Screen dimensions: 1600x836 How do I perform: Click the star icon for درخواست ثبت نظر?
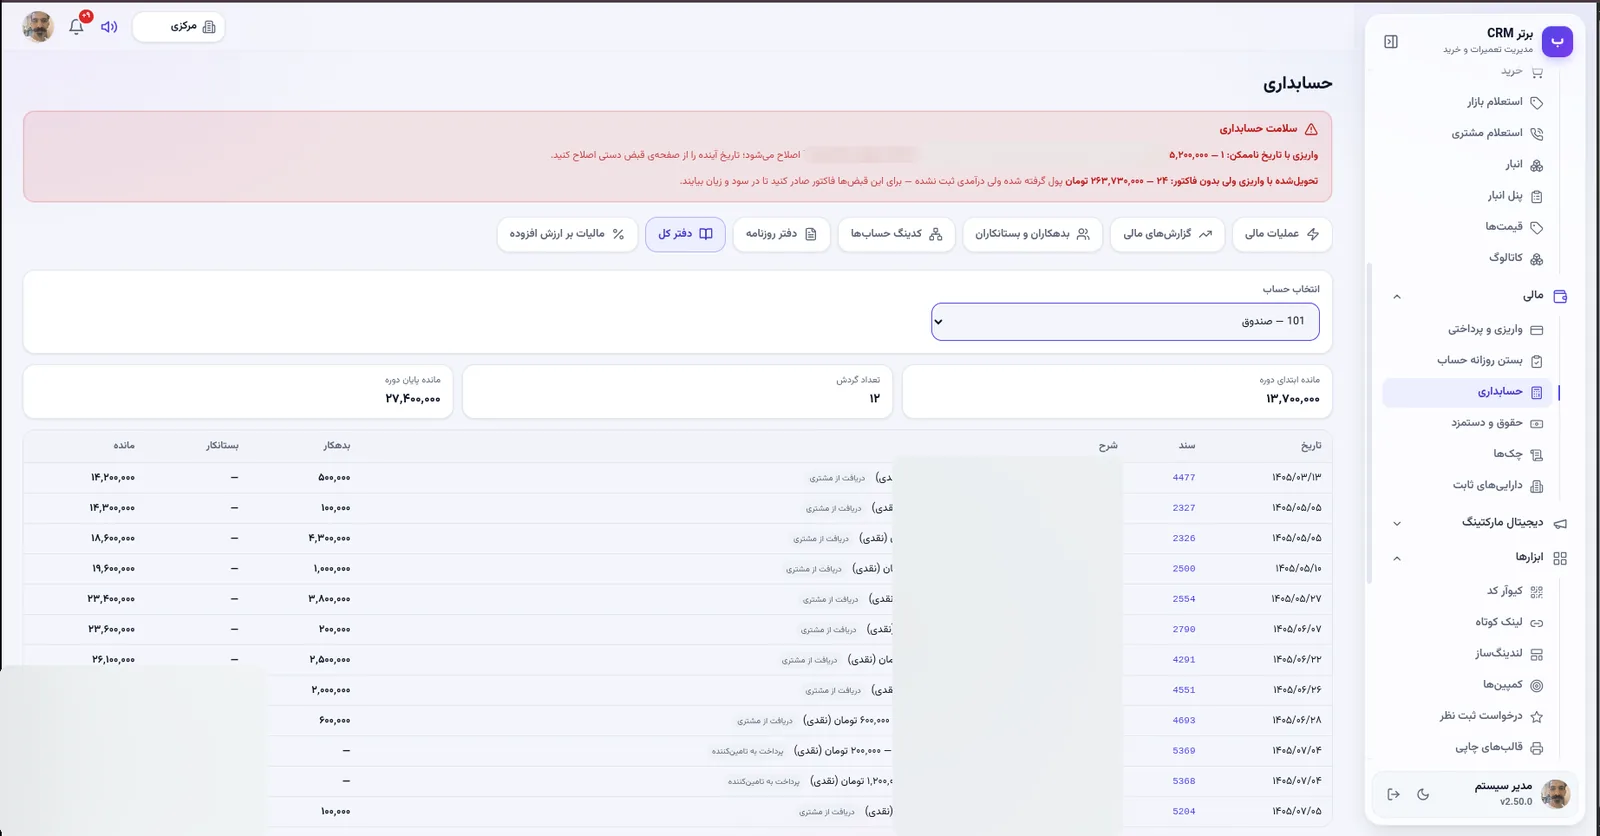pos(1537,717)
